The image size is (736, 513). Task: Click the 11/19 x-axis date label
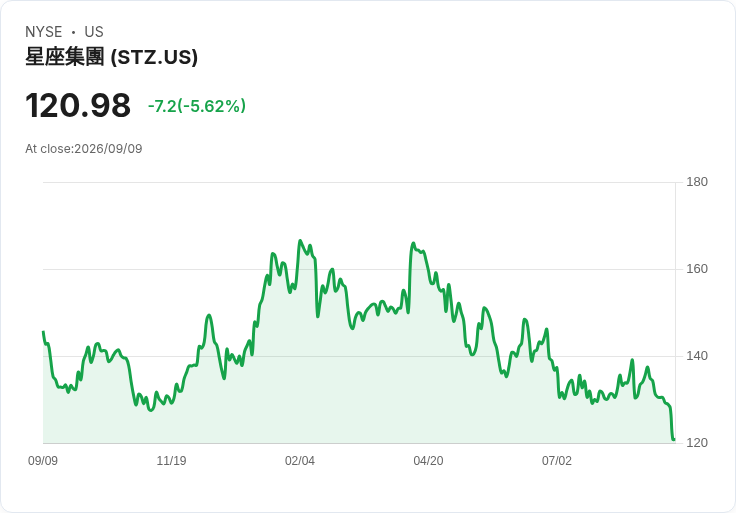(x=171, y=461)
